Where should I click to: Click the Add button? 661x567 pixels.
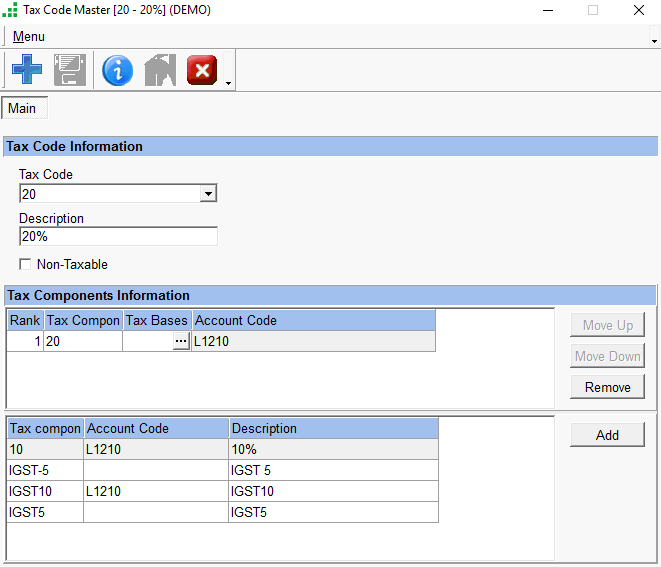[607, 435]
